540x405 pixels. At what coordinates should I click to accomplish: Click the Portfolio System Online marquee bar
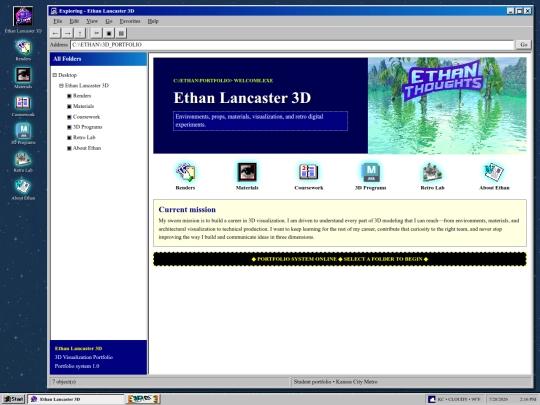click(x=340, y=259)
